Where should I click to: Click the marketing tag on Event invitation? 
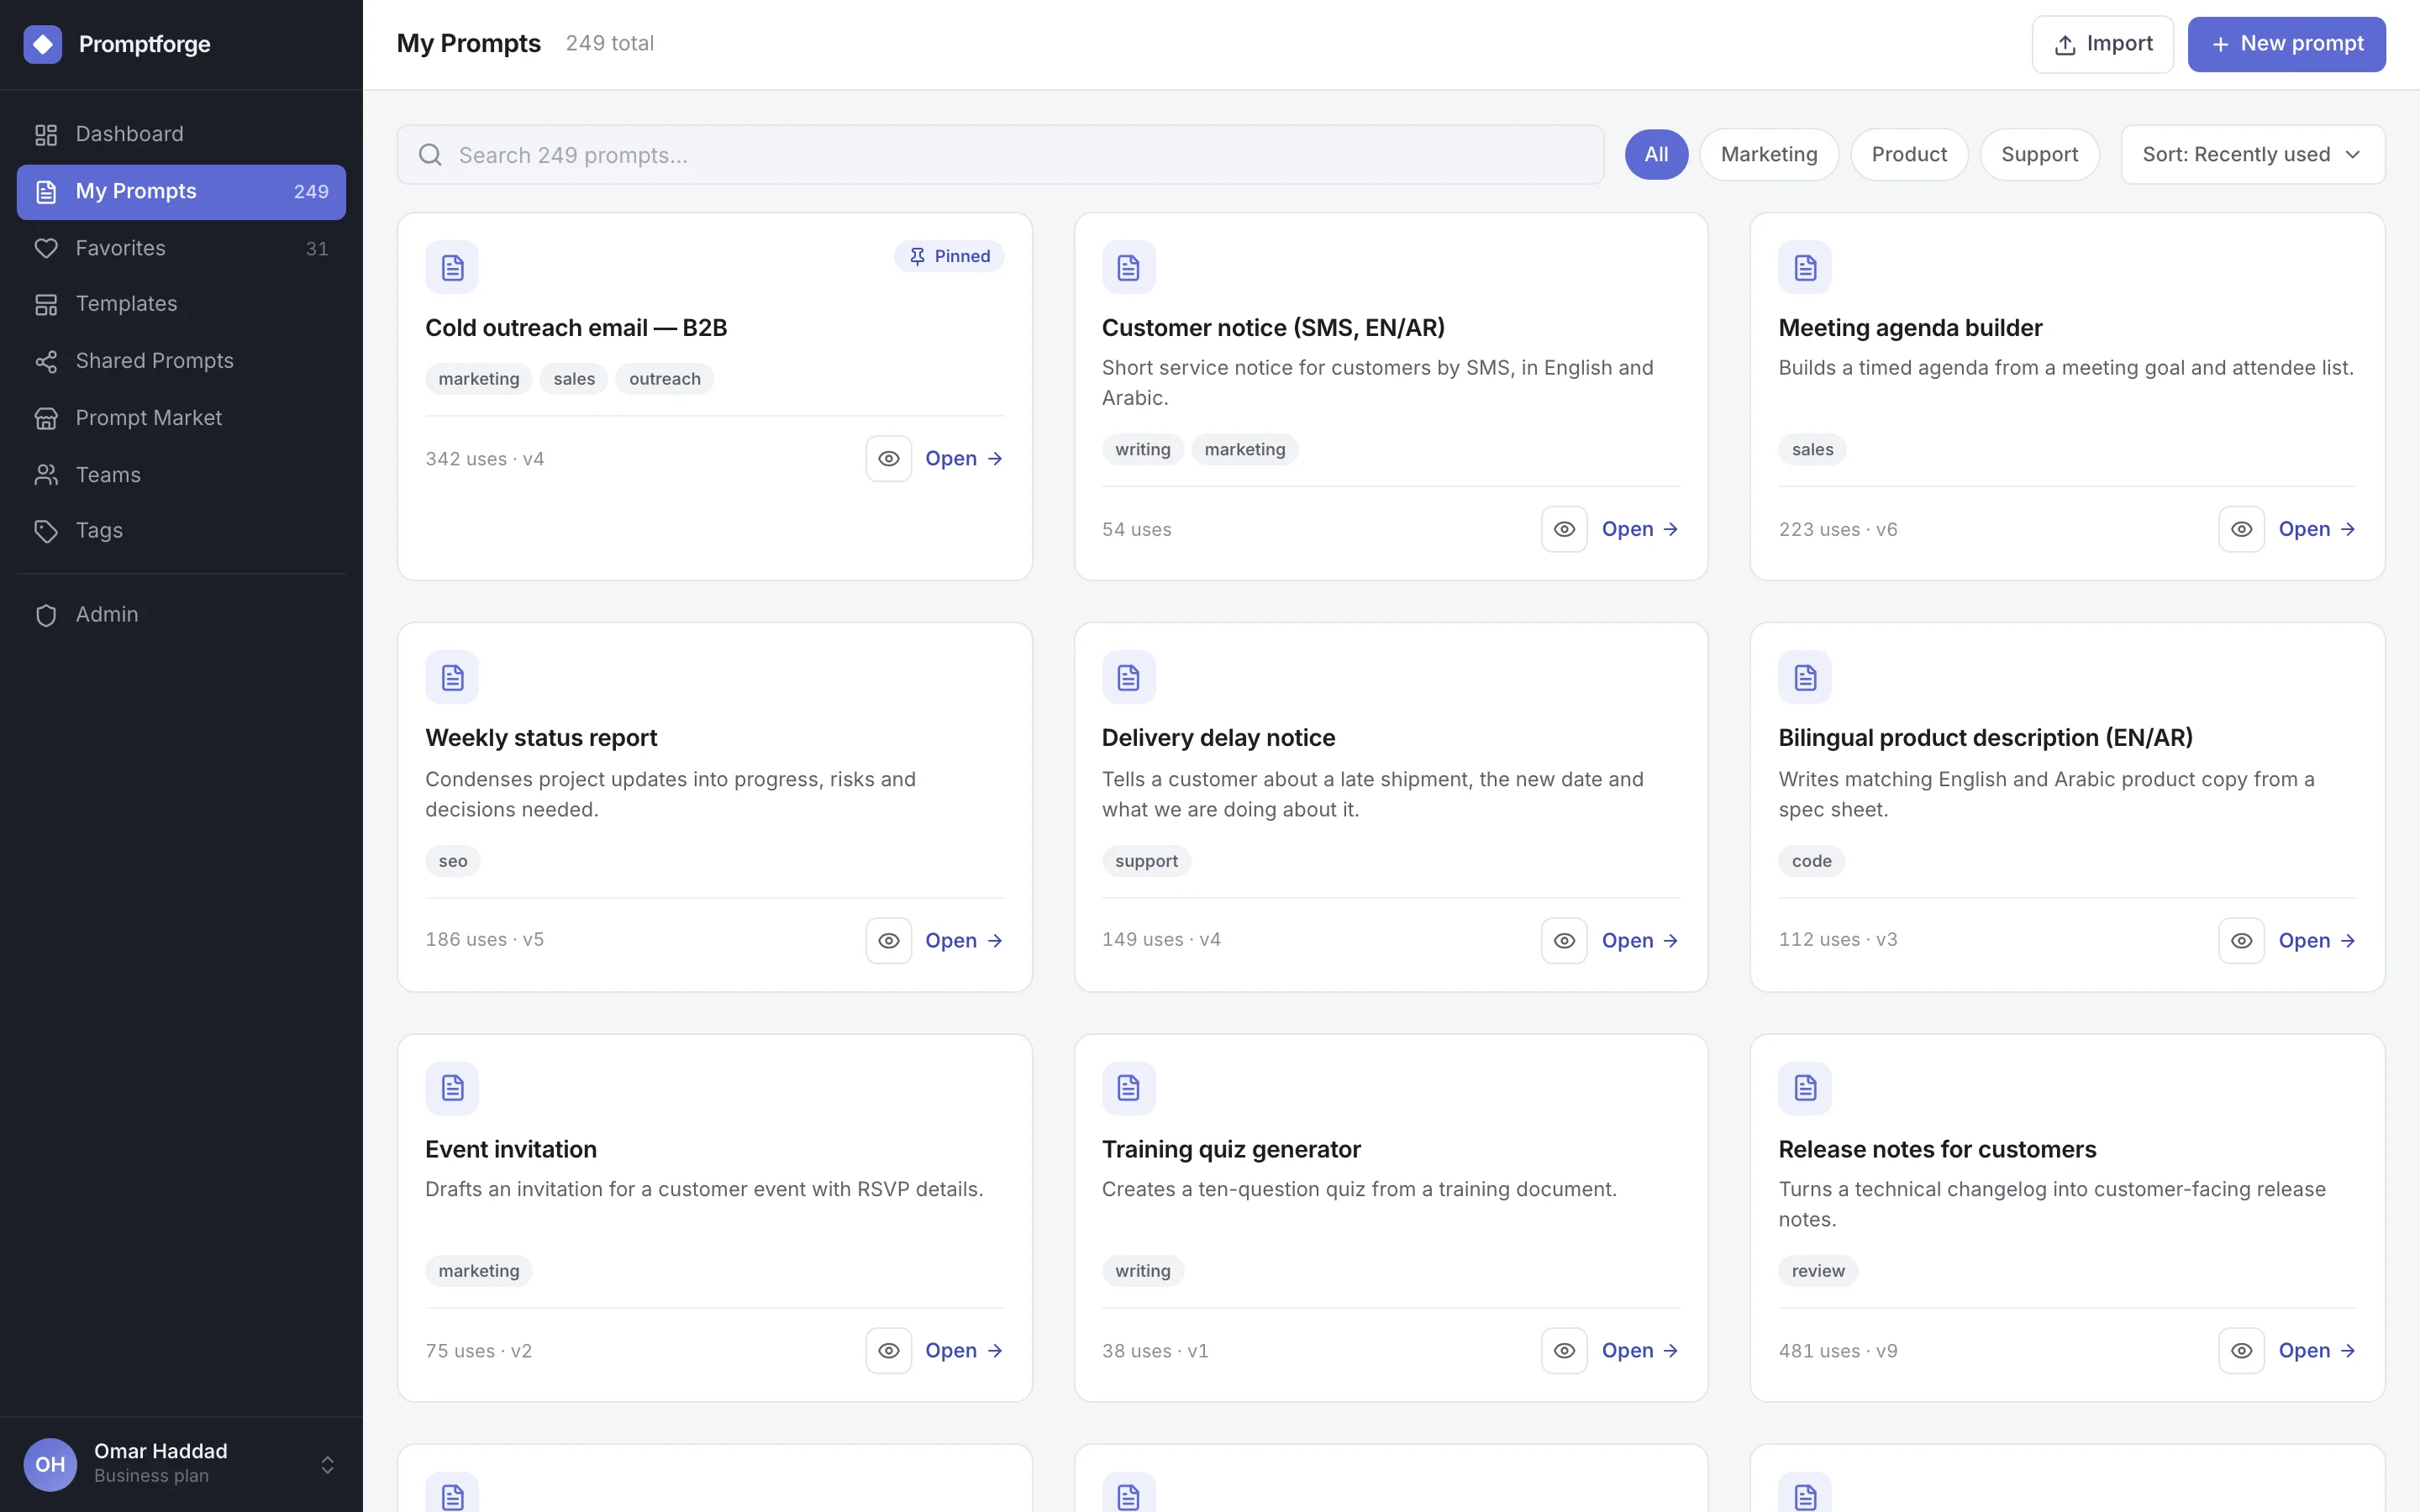click(x=479, y=1271)
